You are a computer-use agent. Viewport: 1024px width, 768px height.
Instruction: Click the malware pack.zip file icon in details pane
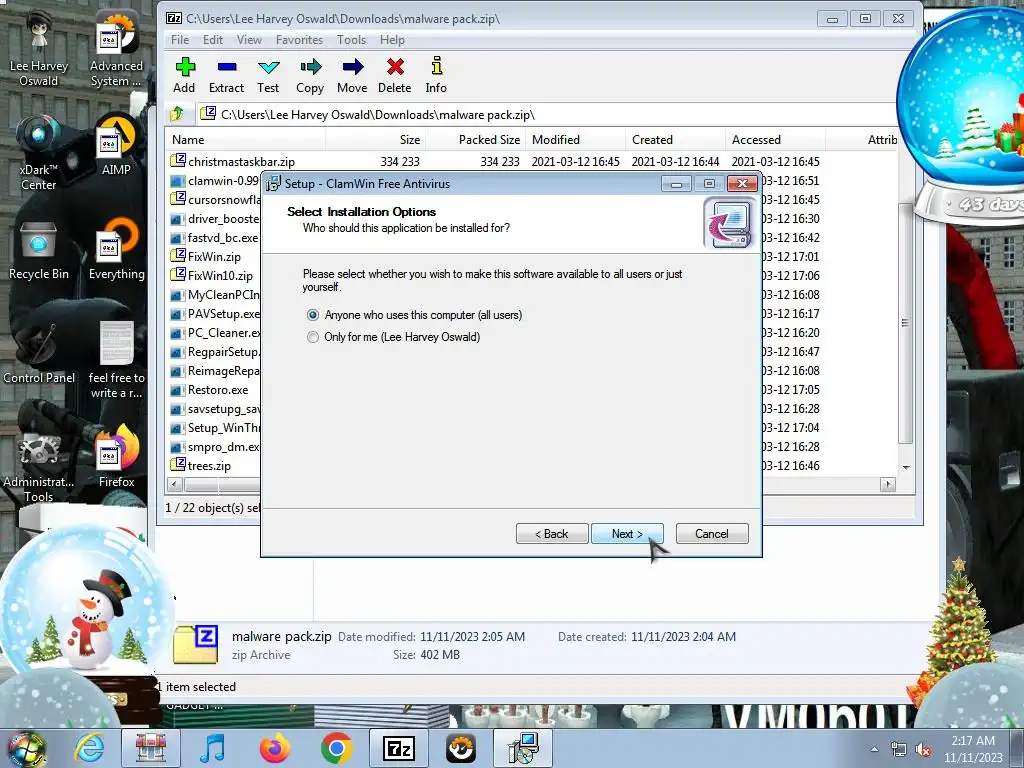click(196, 645)
